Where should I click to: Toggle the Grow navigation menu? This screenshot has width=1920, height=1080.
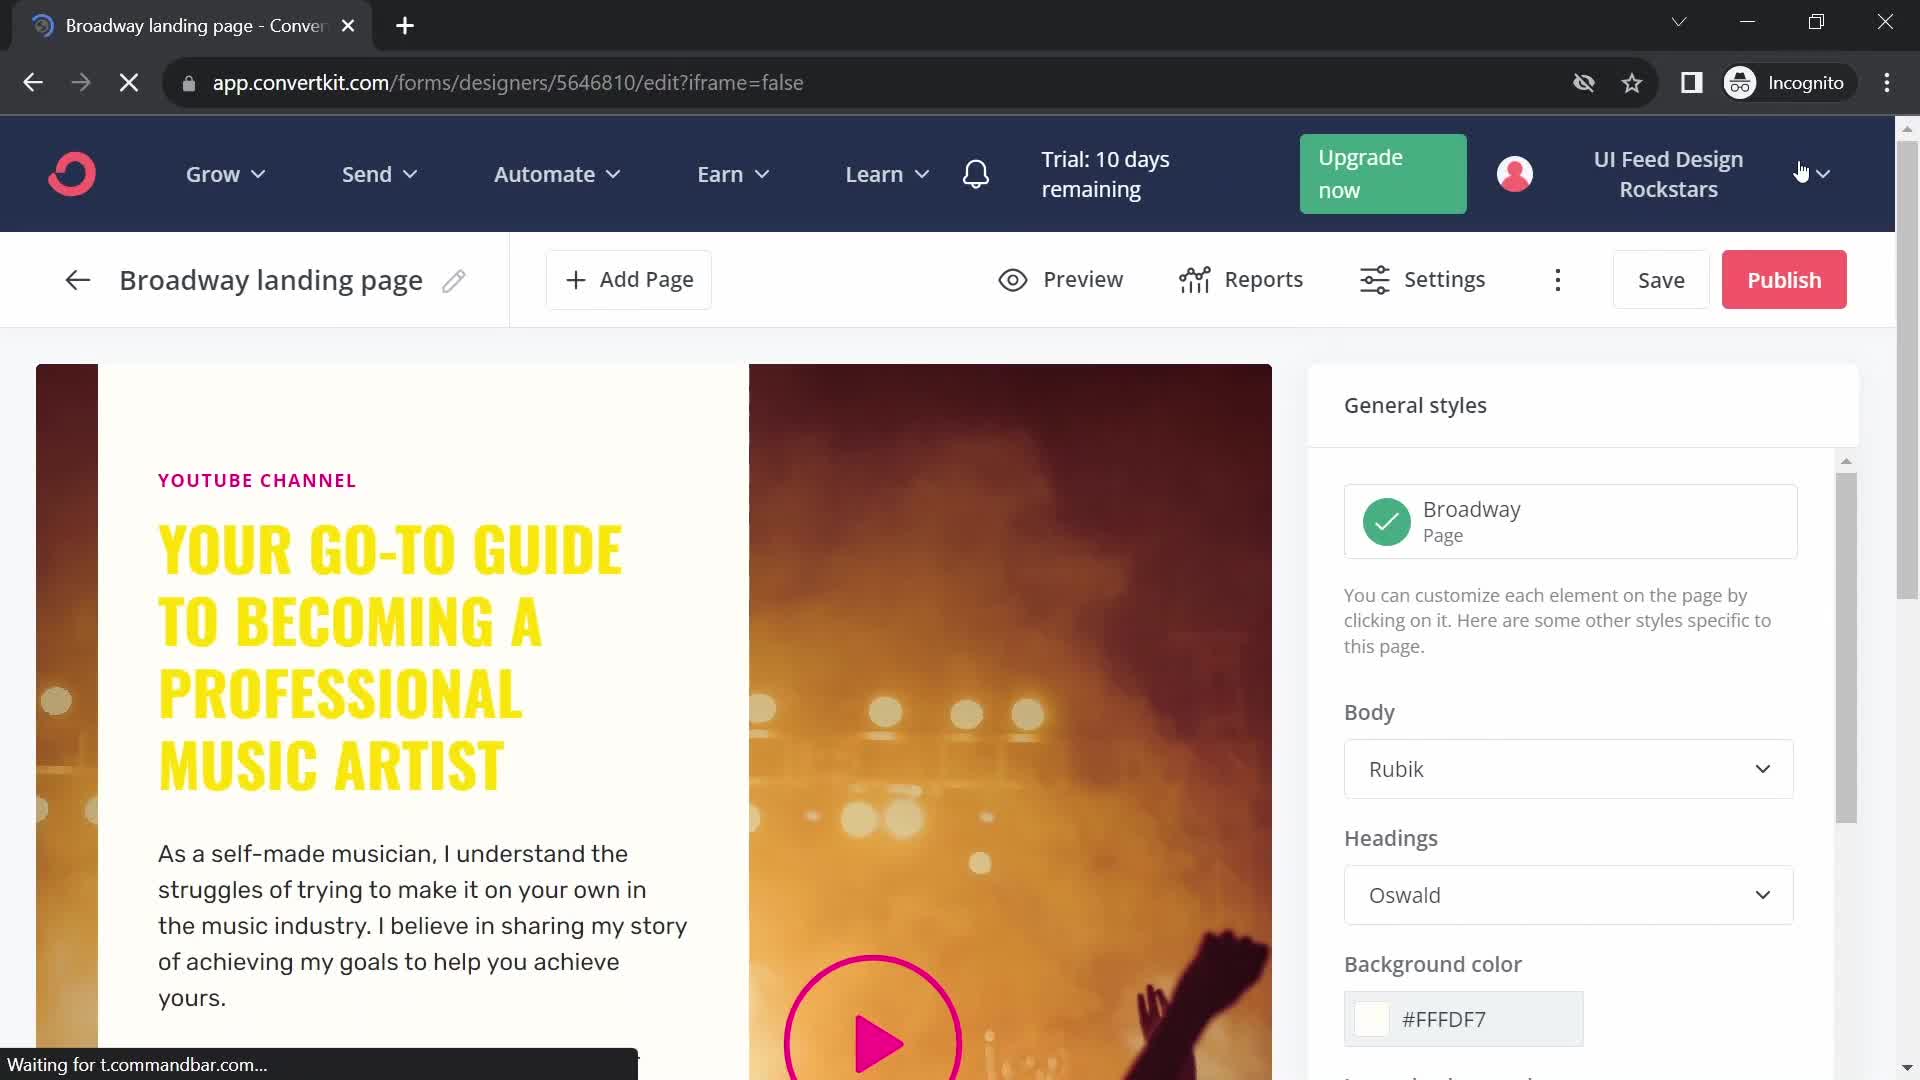click(x=224, y=173)
